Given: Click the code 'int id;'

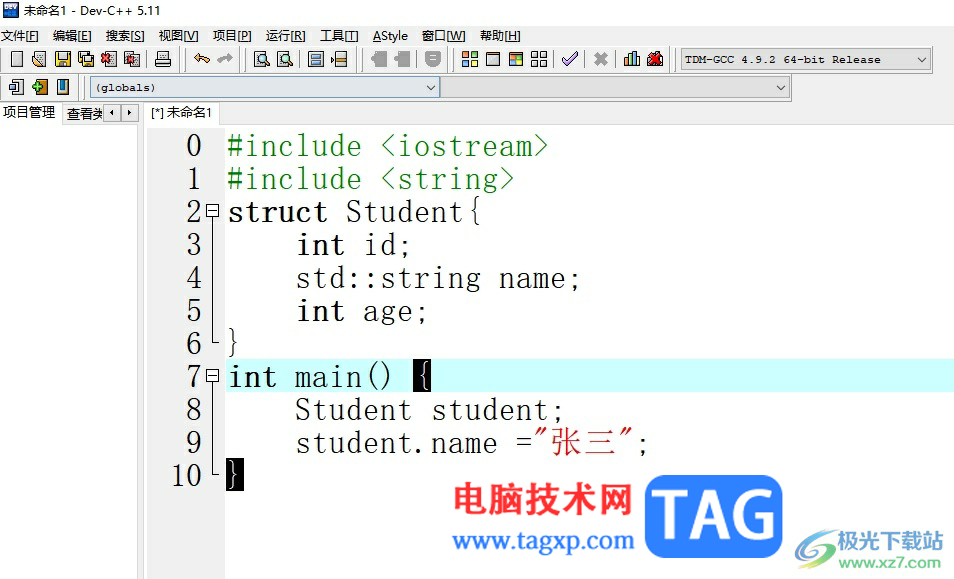Looking at the screenshot, I should [353, 245].
